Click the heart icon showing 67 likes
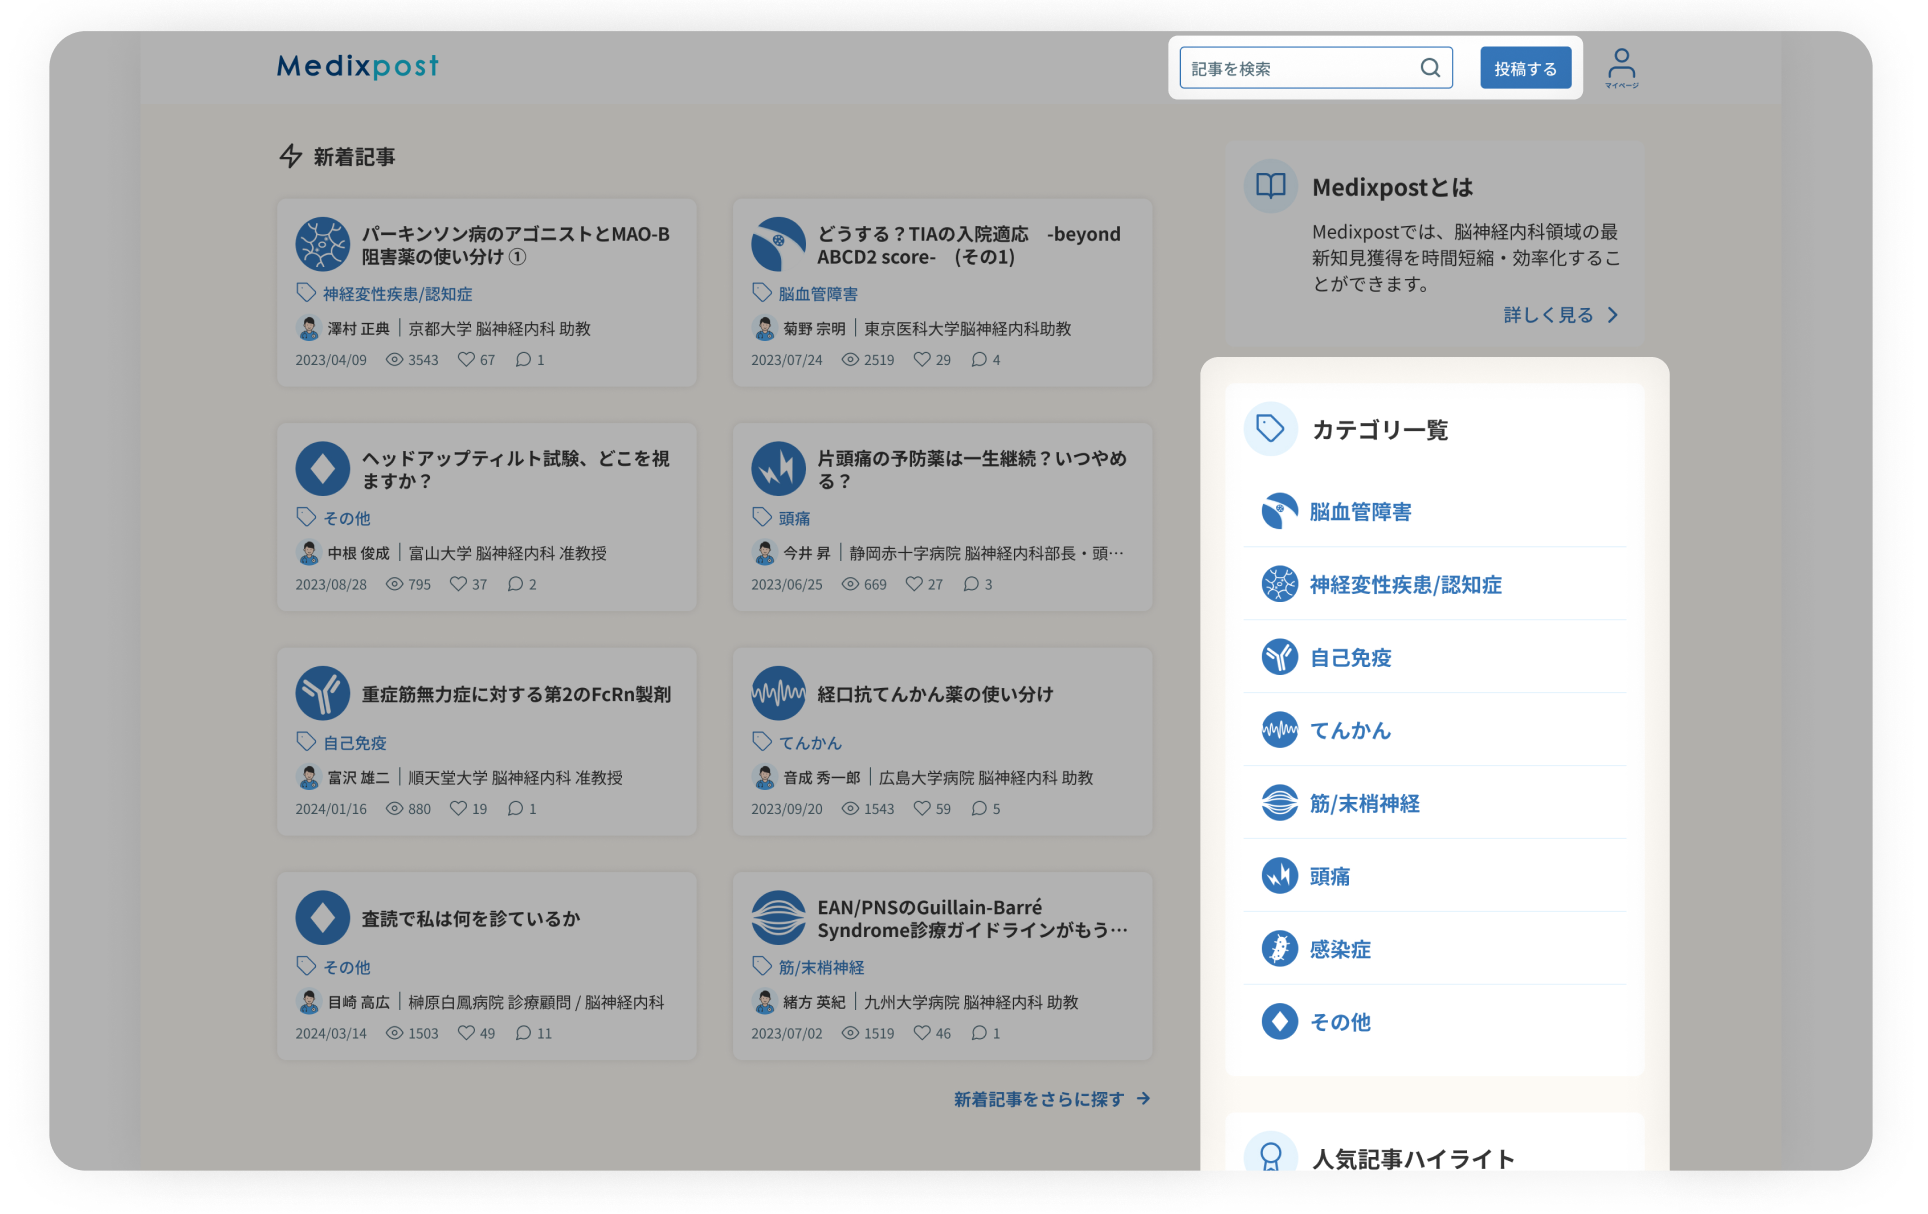 pyautogui.click(x=466, y=359)
